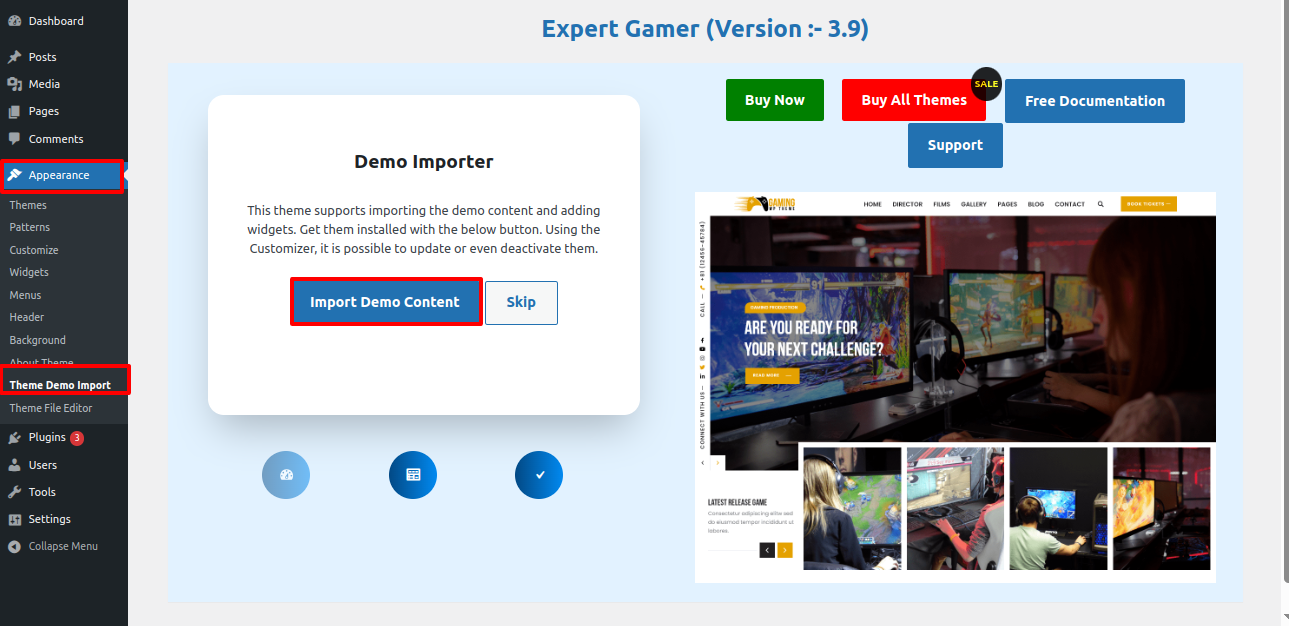Open the Customize submenu item
This screenshot has height=626, width=1289.
[x=34, y=250]
